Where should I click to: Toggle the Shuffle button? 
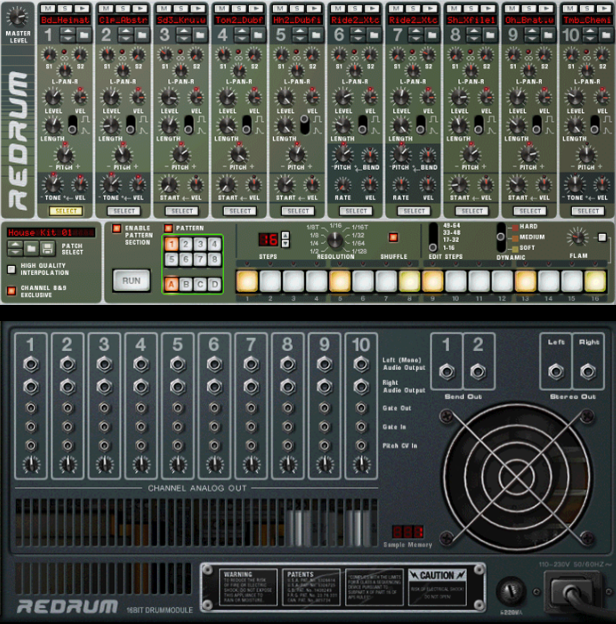(394, 237)
